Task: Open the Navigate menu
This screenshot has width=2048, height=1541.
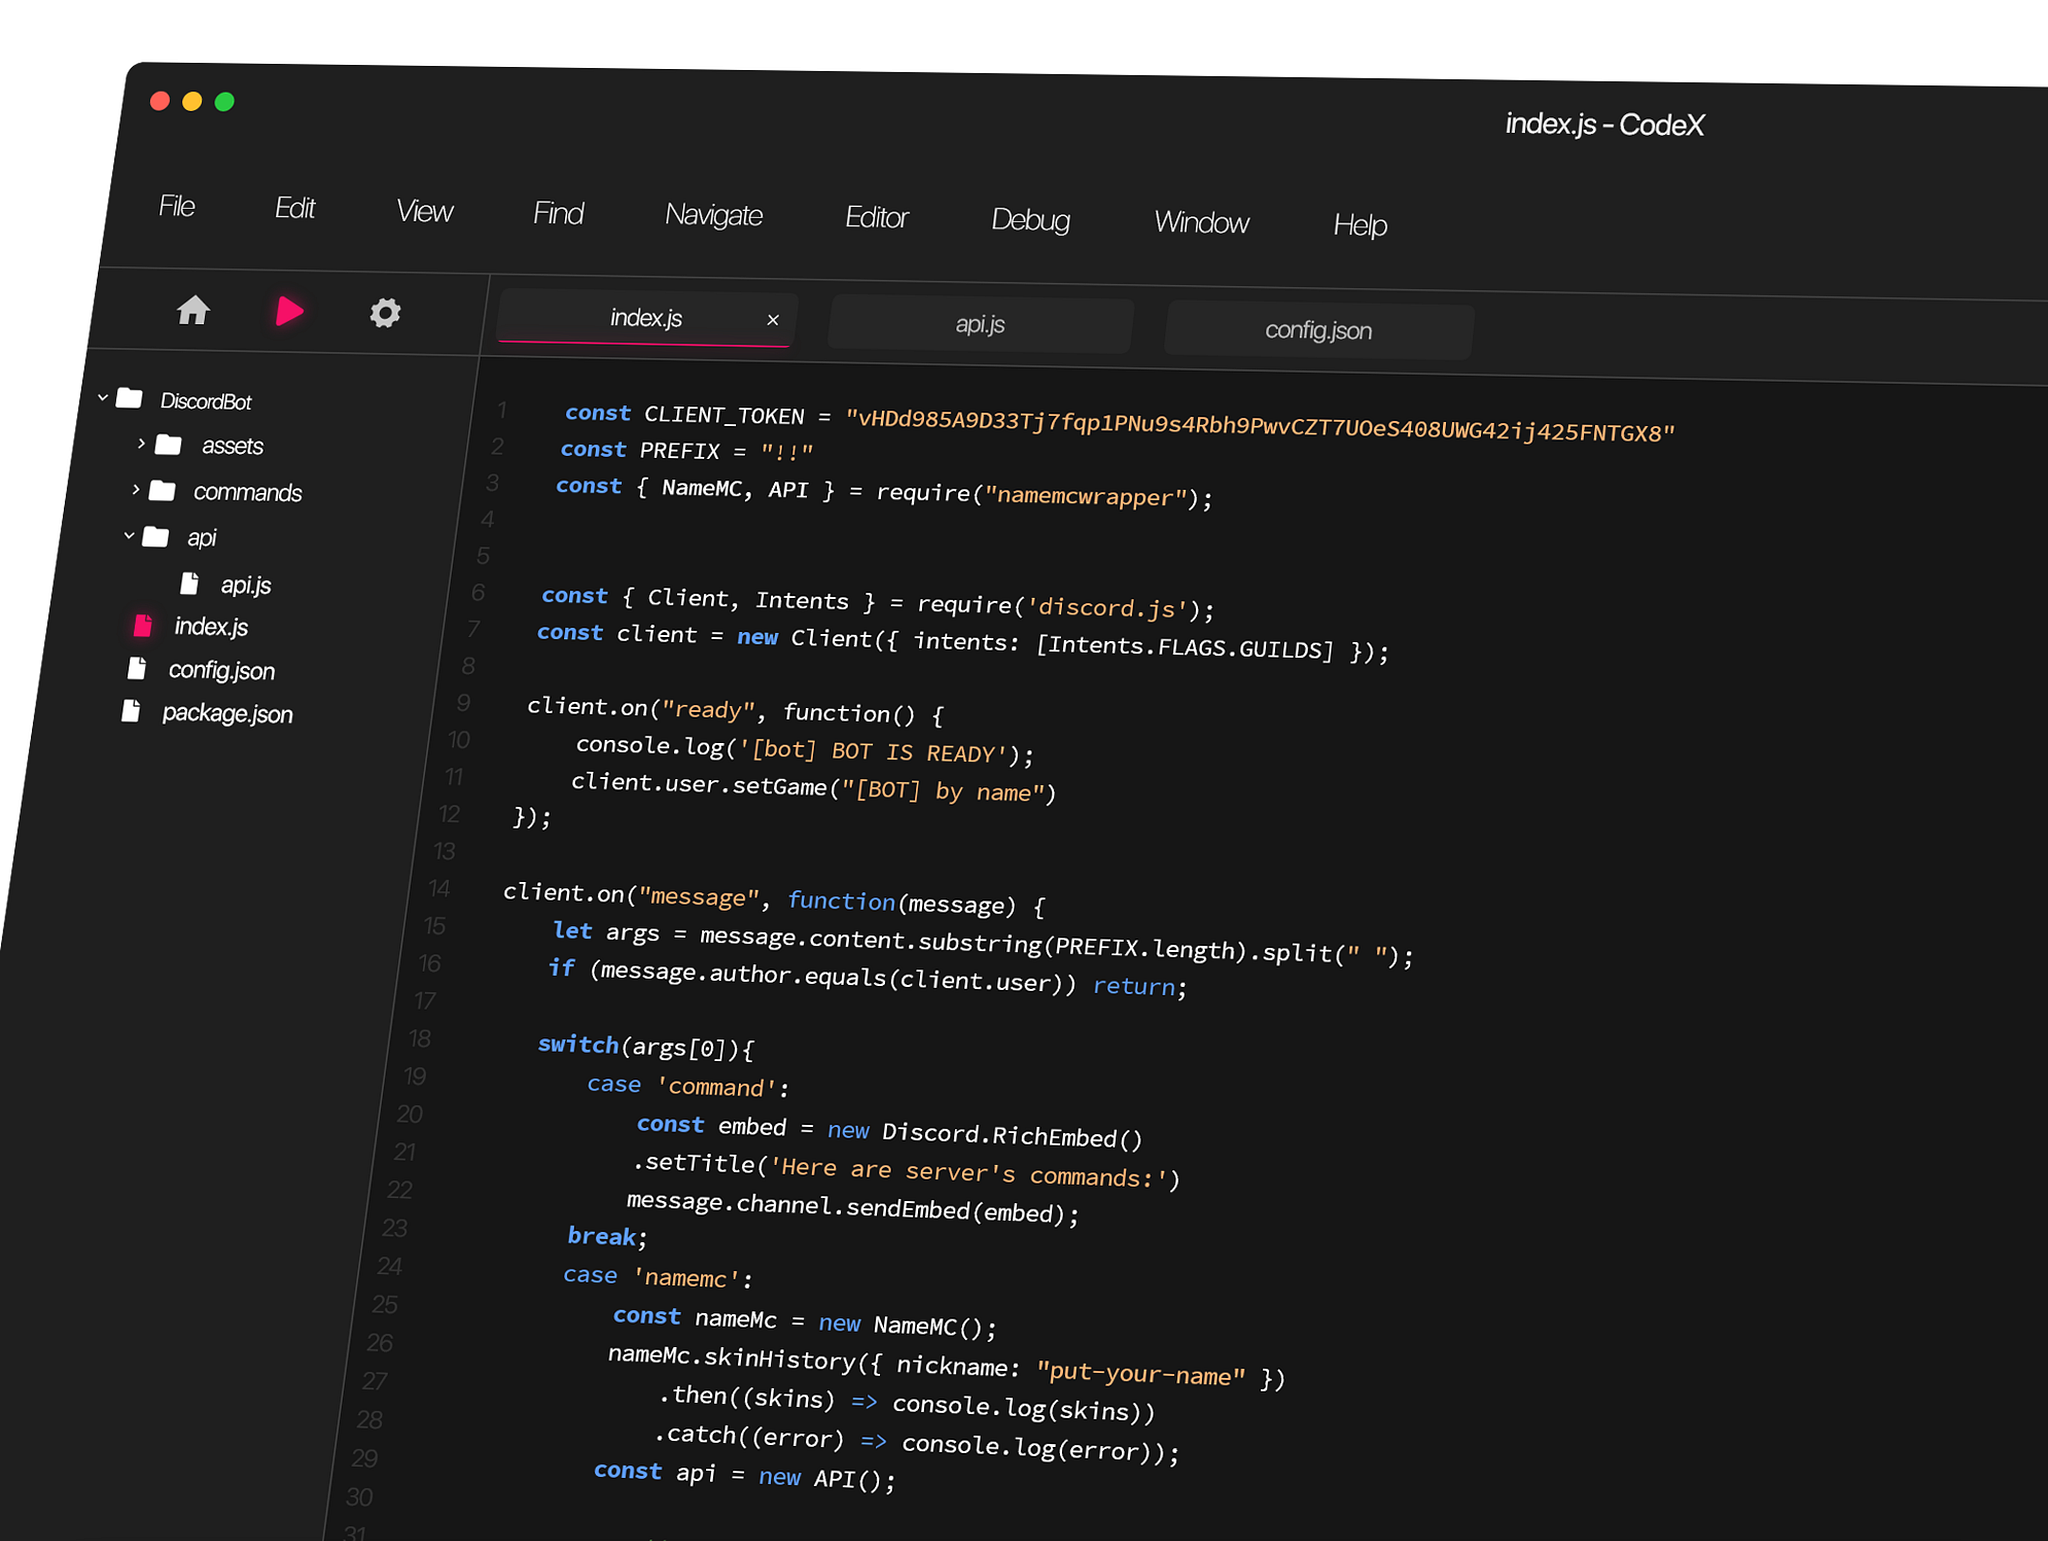Action: [713, 215]
